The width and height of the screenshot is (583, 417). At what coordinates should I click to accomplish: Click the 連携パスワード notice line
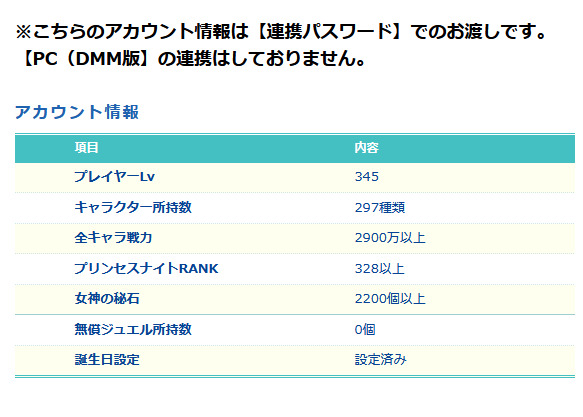point(281,31)
